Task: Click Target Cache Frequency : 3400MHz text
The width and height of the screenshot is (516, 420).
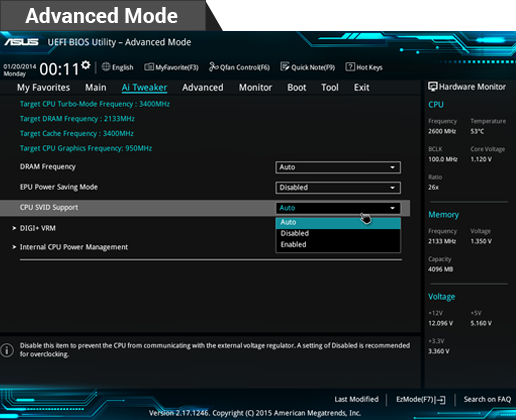Action: pos(77,133)
